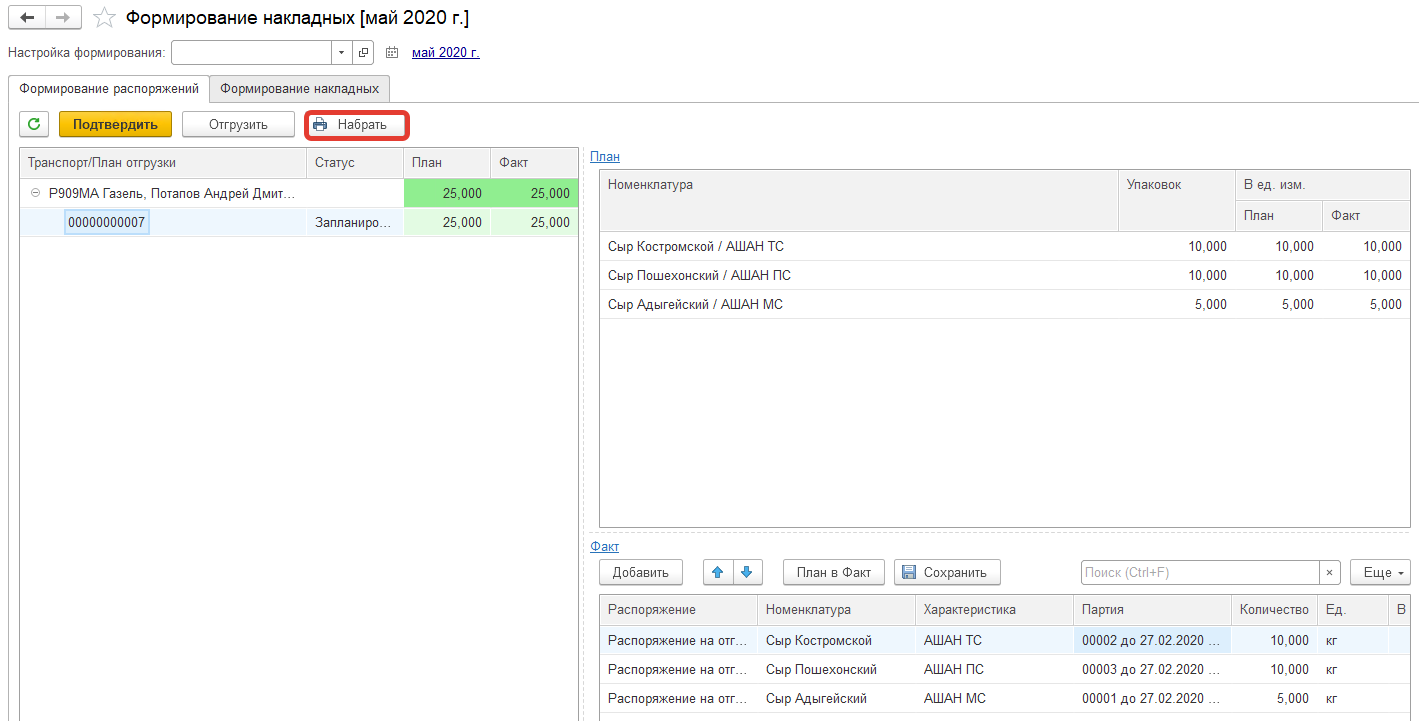
Task: Click the Сохранить button with disk icon
Action: [946, 573]
